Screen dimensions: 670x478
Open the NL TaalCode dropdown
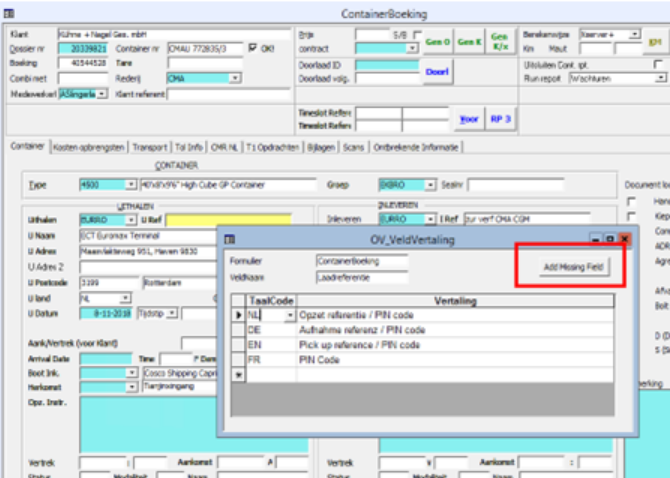coord(291,315)
